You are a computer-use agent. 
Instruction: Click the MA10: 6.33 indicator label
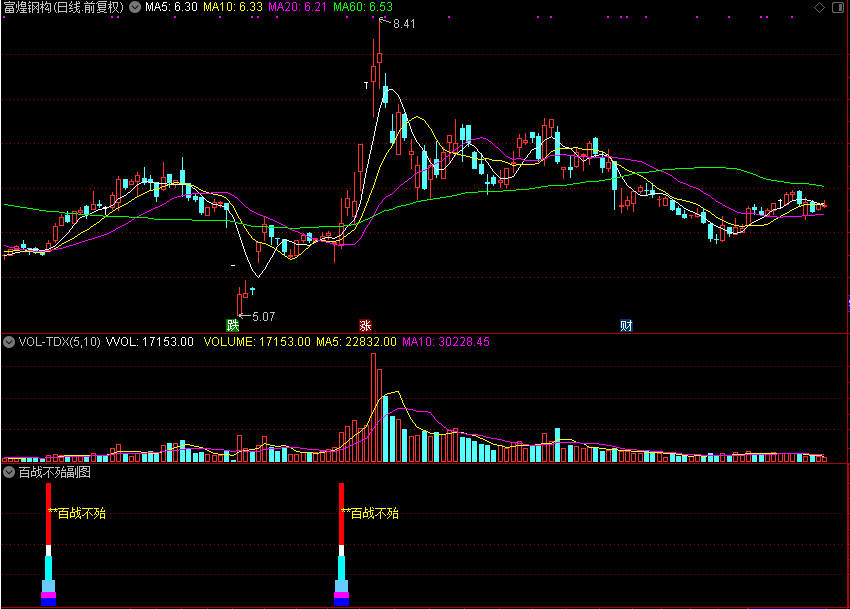tap(233, 7)
